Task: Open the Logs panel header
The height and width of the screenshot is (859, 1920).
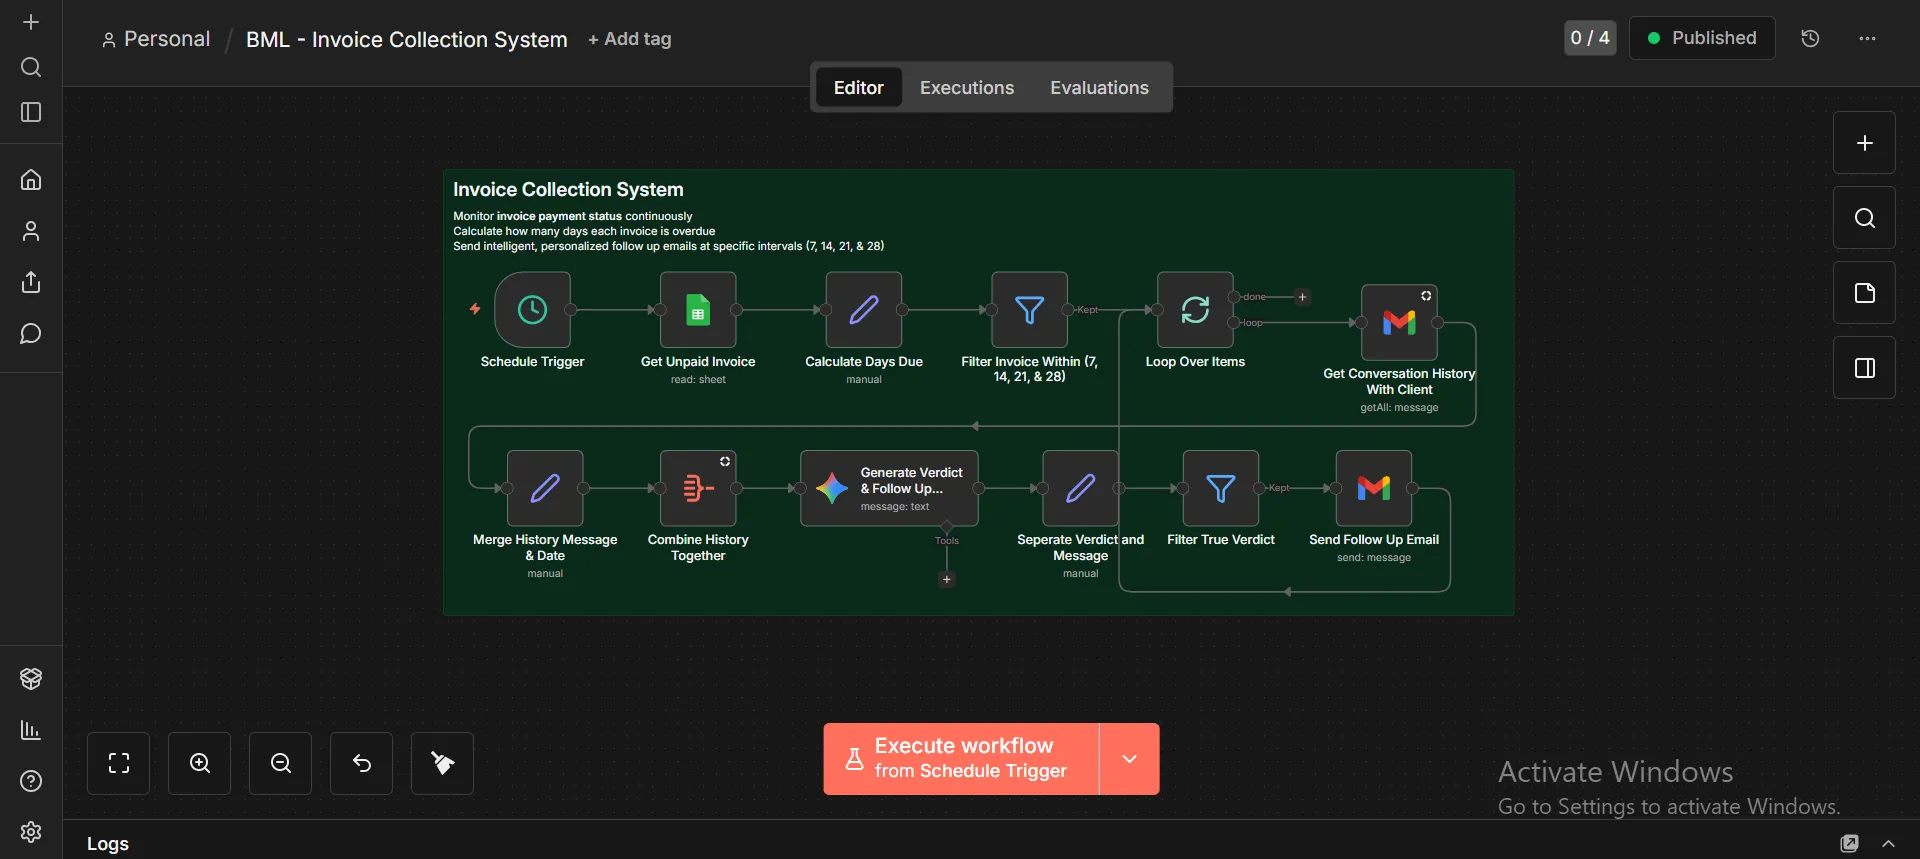Action: [x=108, y=843]
